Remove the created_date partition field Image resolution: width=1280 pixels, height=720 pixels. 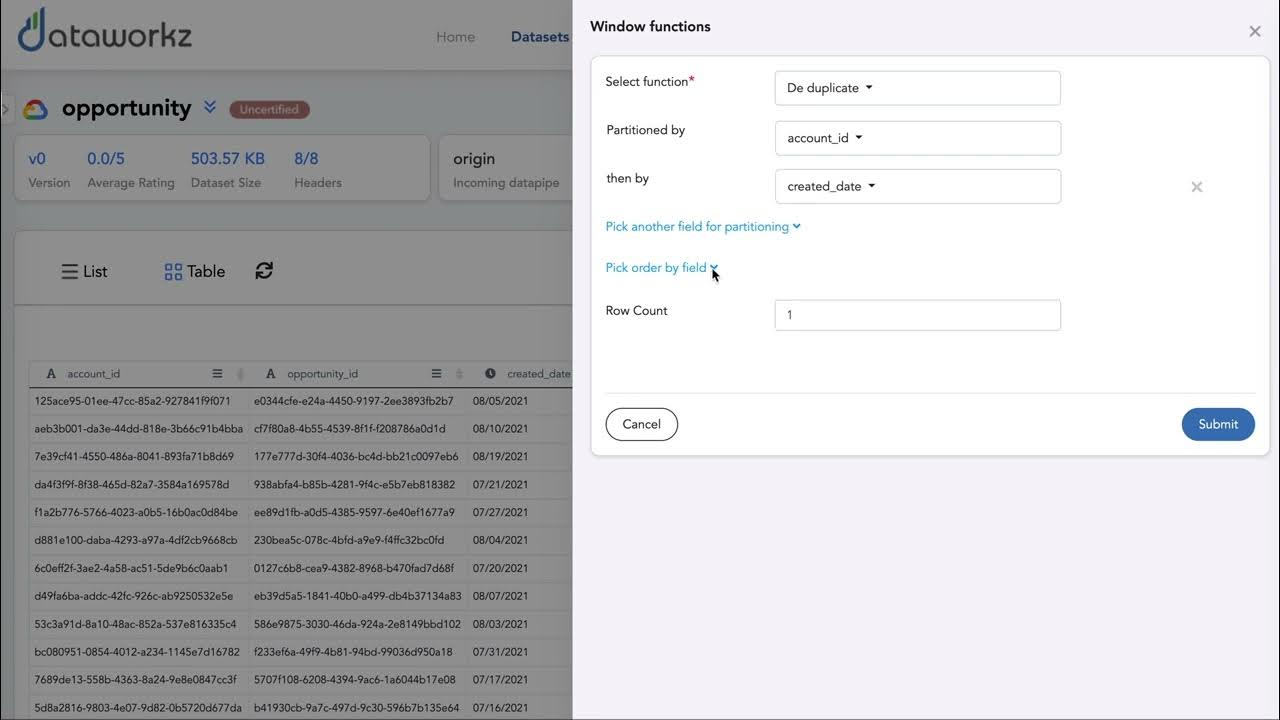pos(1196,187)
